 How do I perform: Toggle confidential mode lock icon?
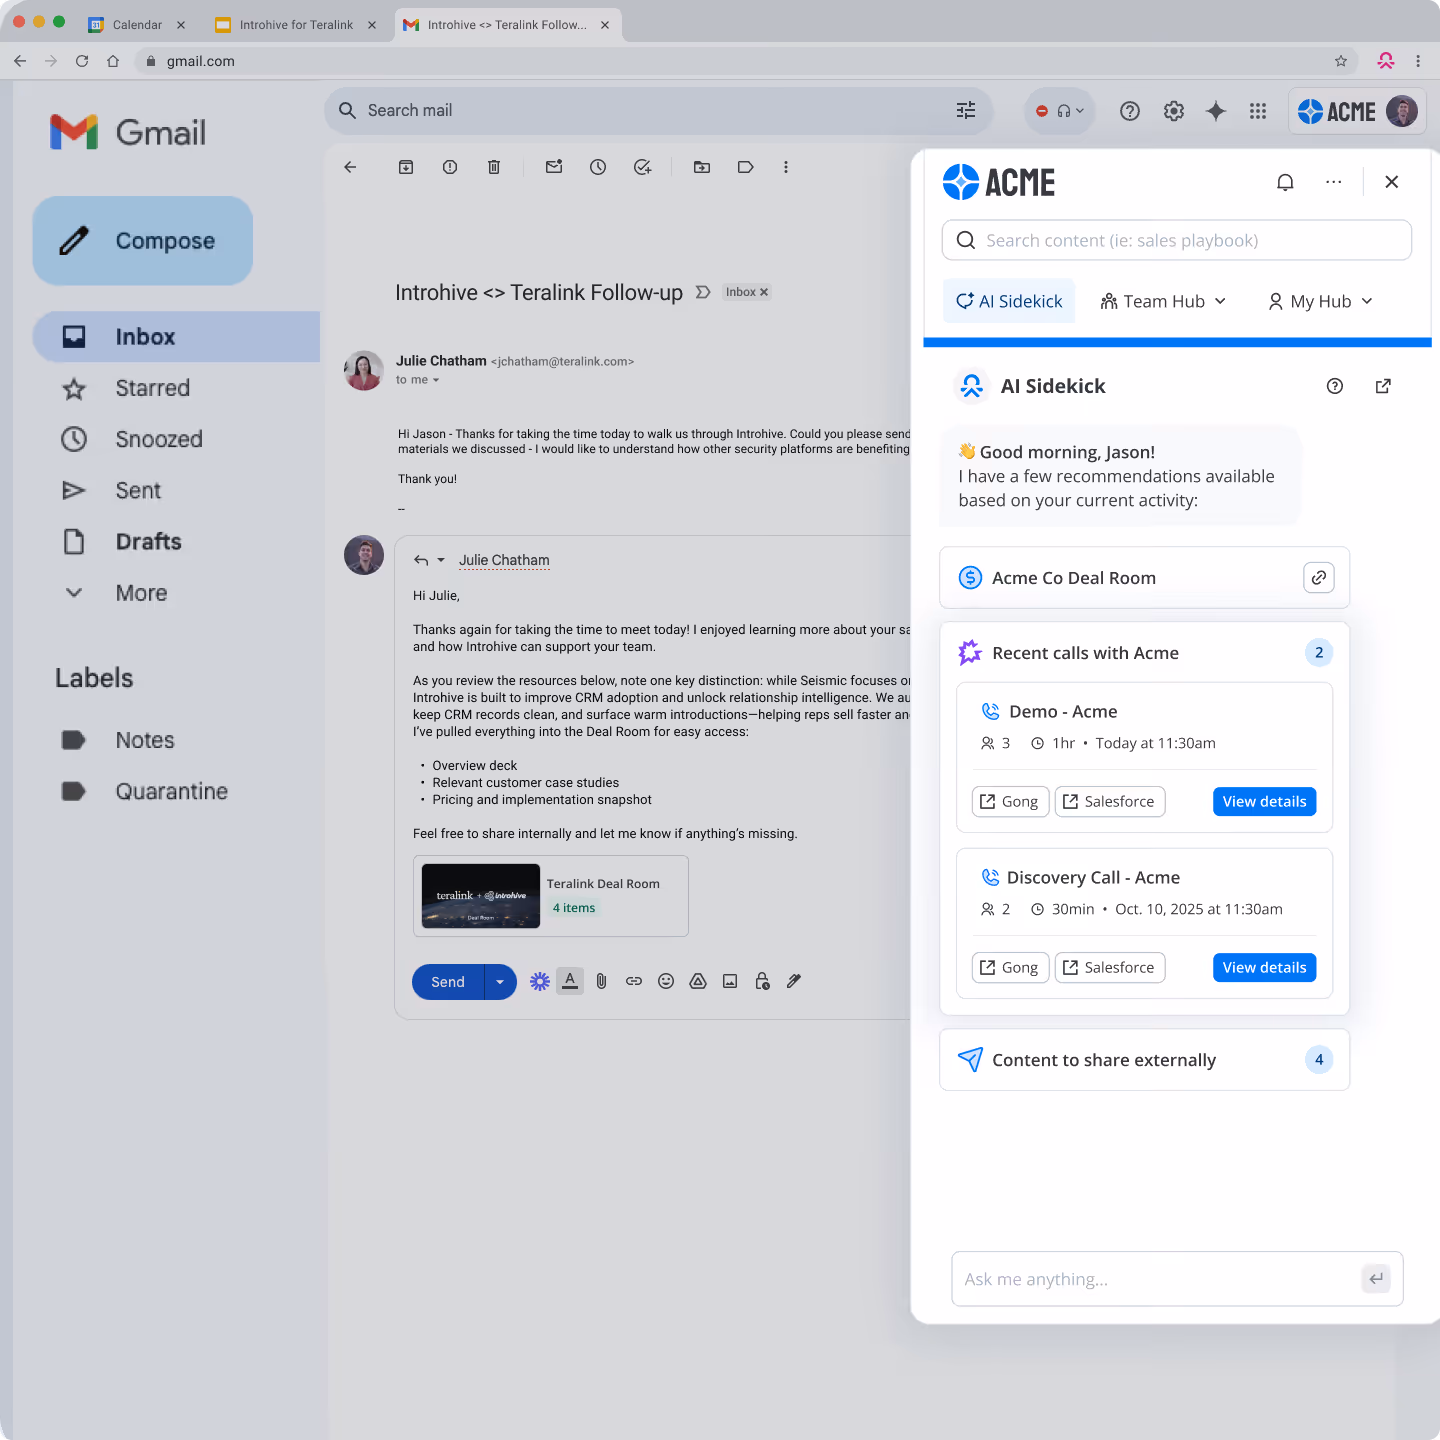[x=762, y=981]
